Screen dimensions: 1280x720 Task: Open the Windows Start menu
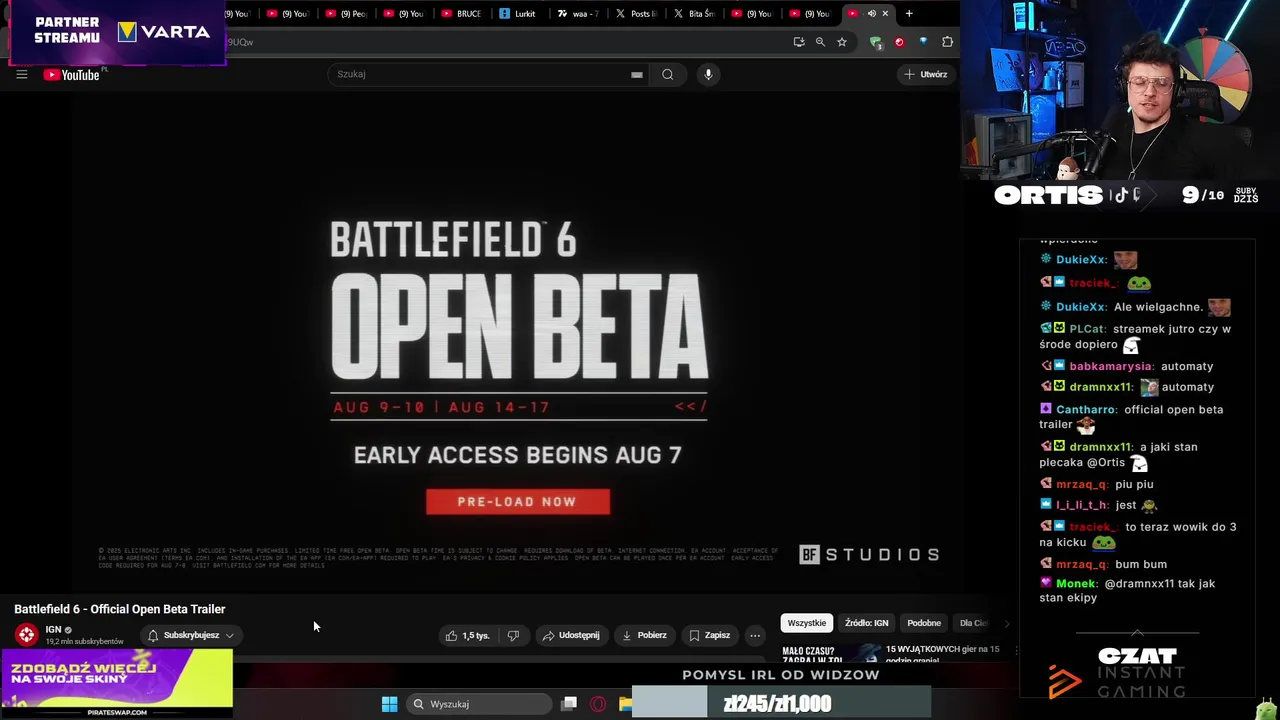389,704
